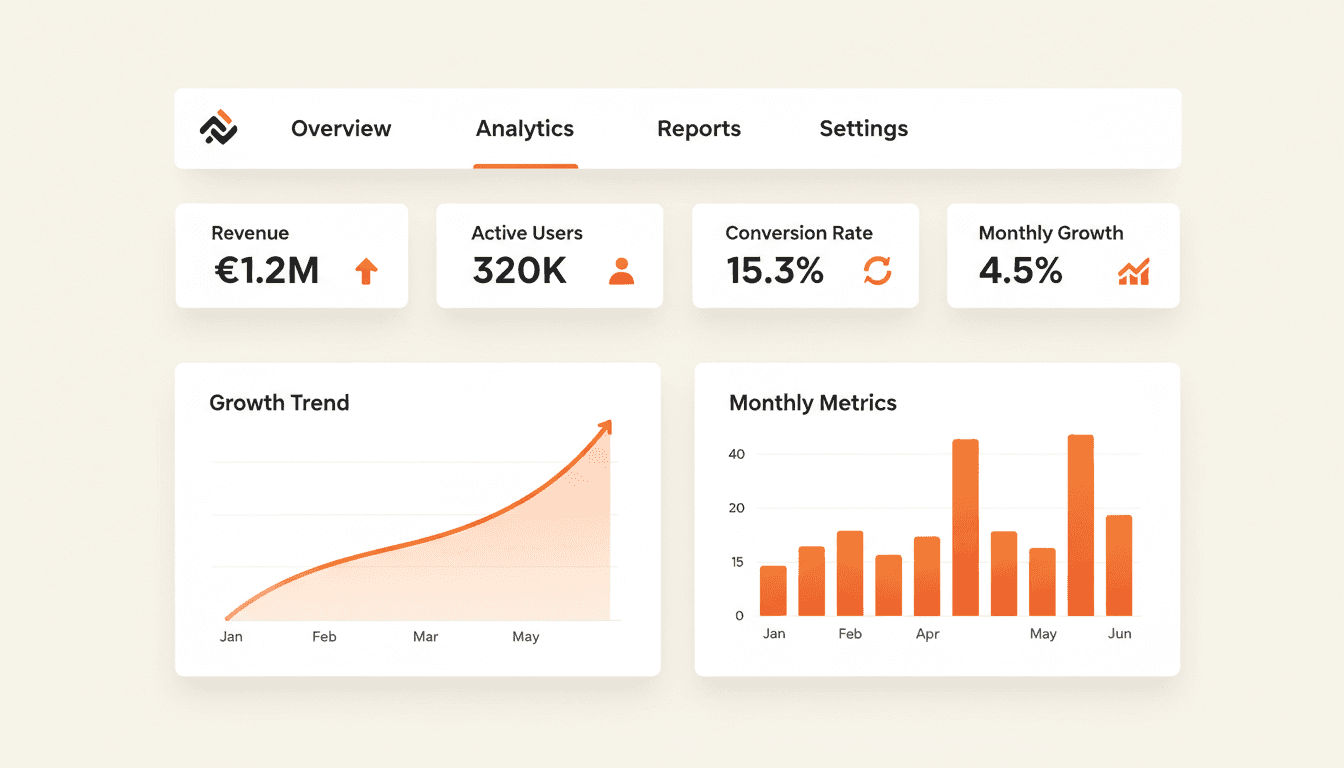This screenshot has height=768, width=1344.
Task: Select the 40 gridline label in Monthly Metrics
Action: (x=737, y=453)
